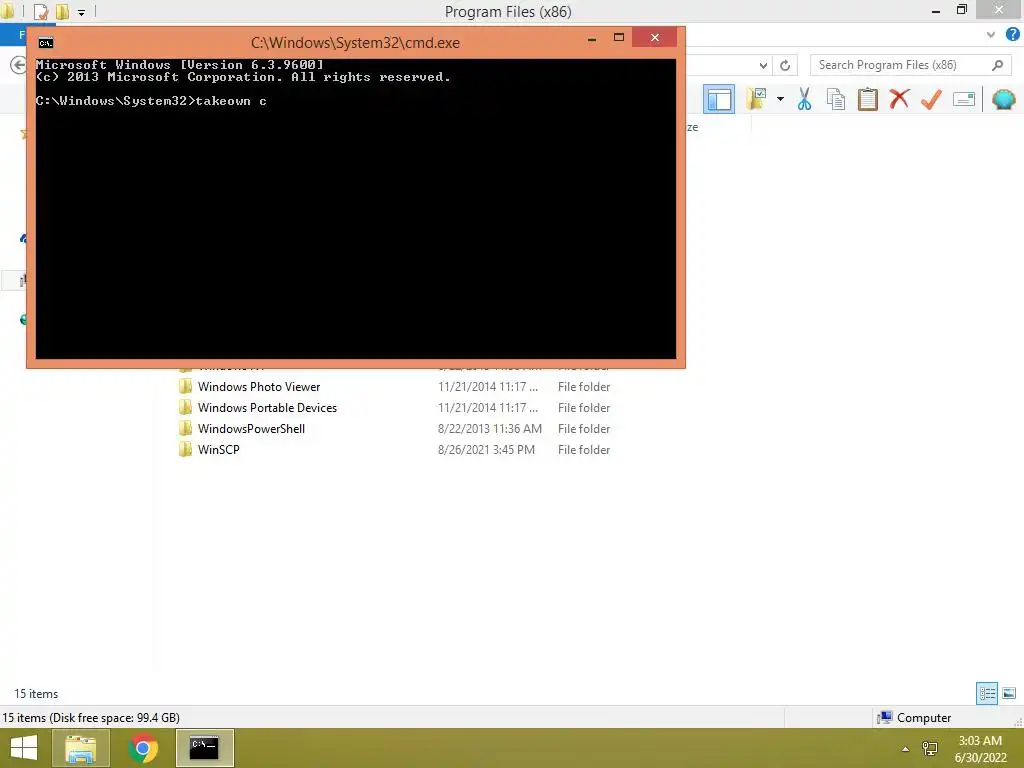Click the network icon in system tray

click(x=929, y=749)
